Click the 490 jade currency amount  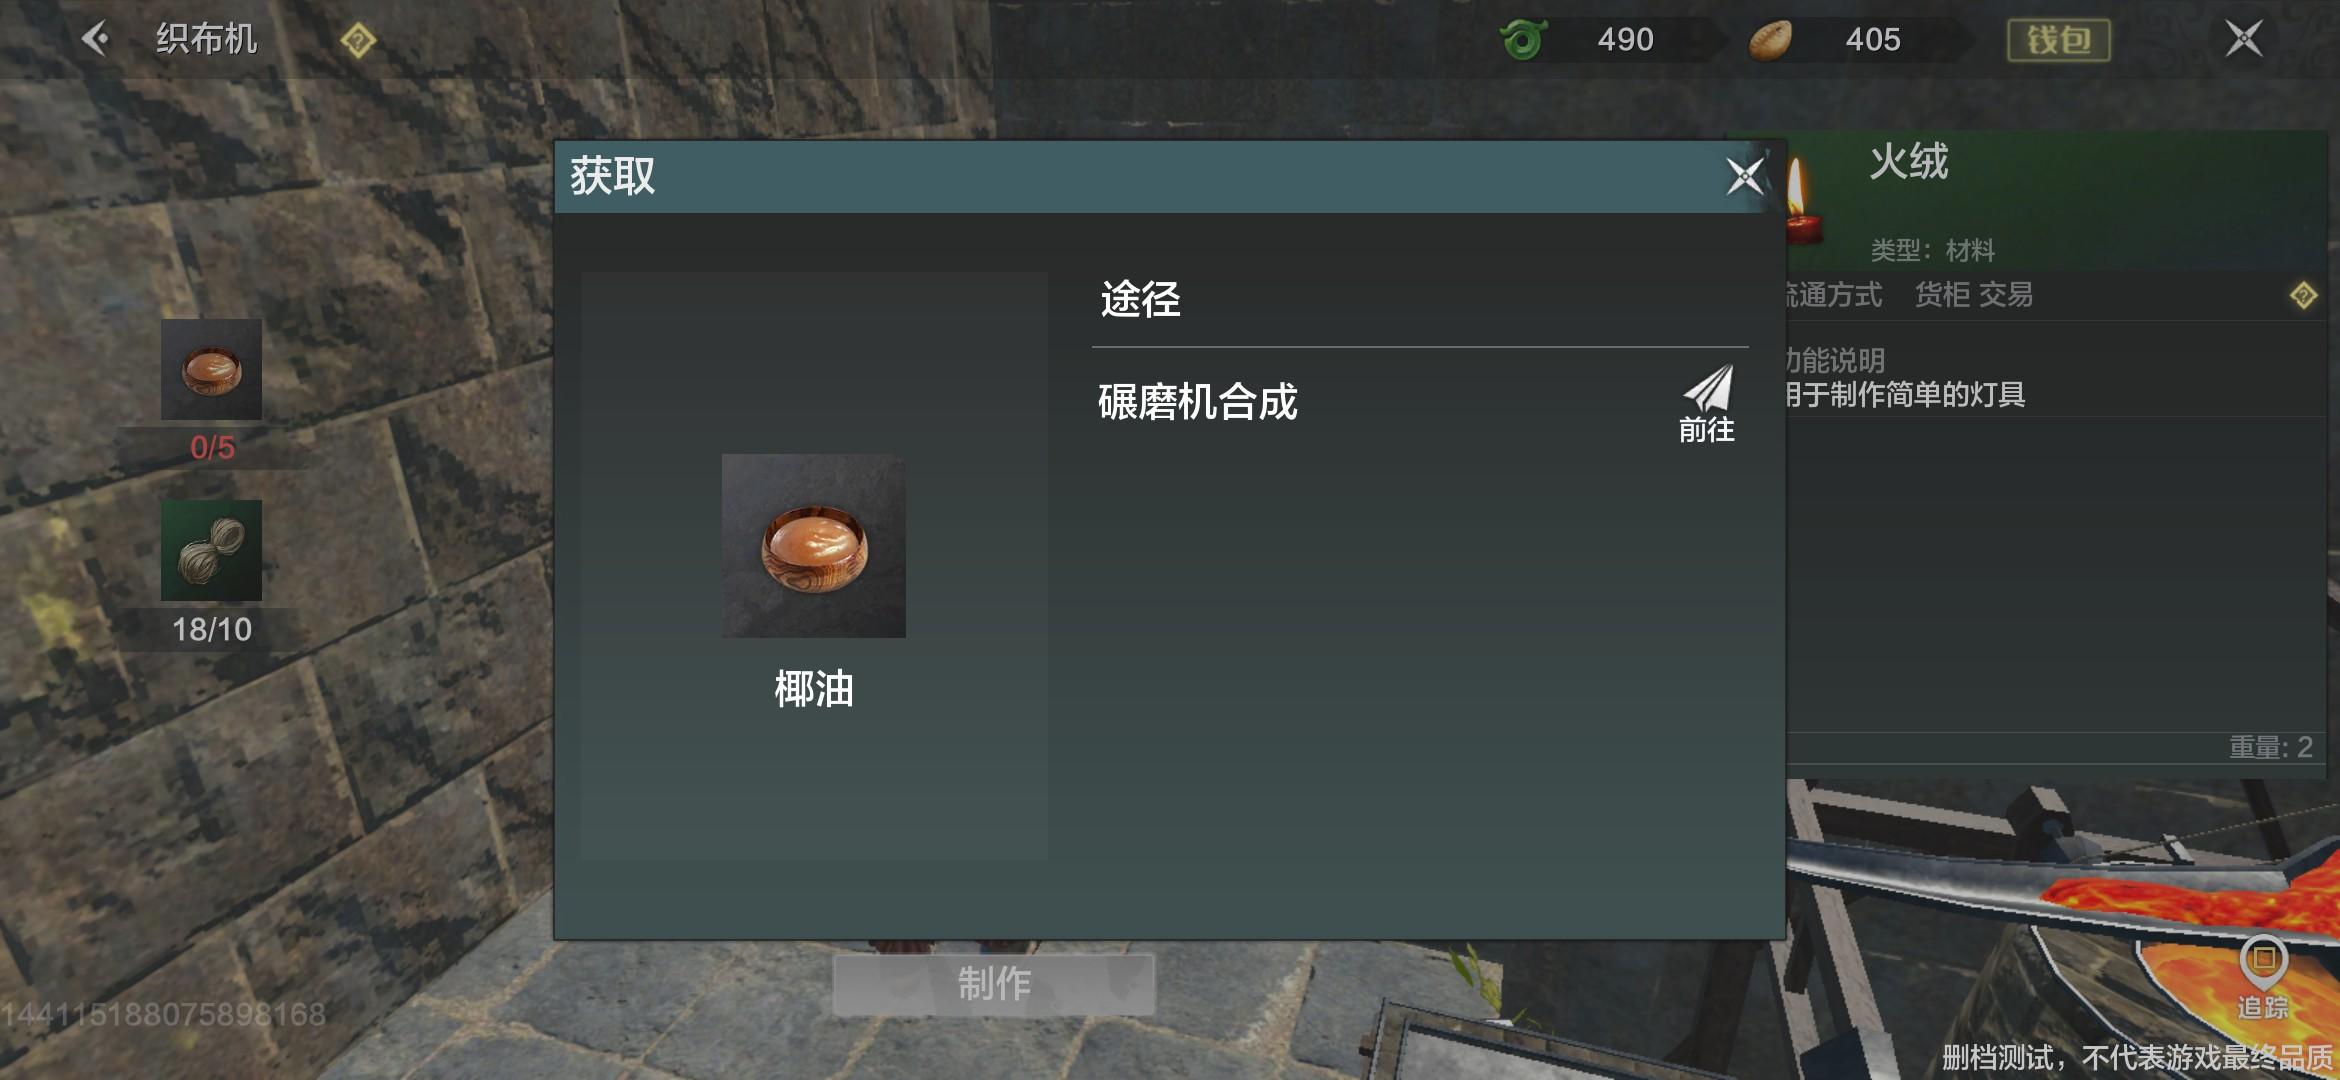pos(1625,40)
